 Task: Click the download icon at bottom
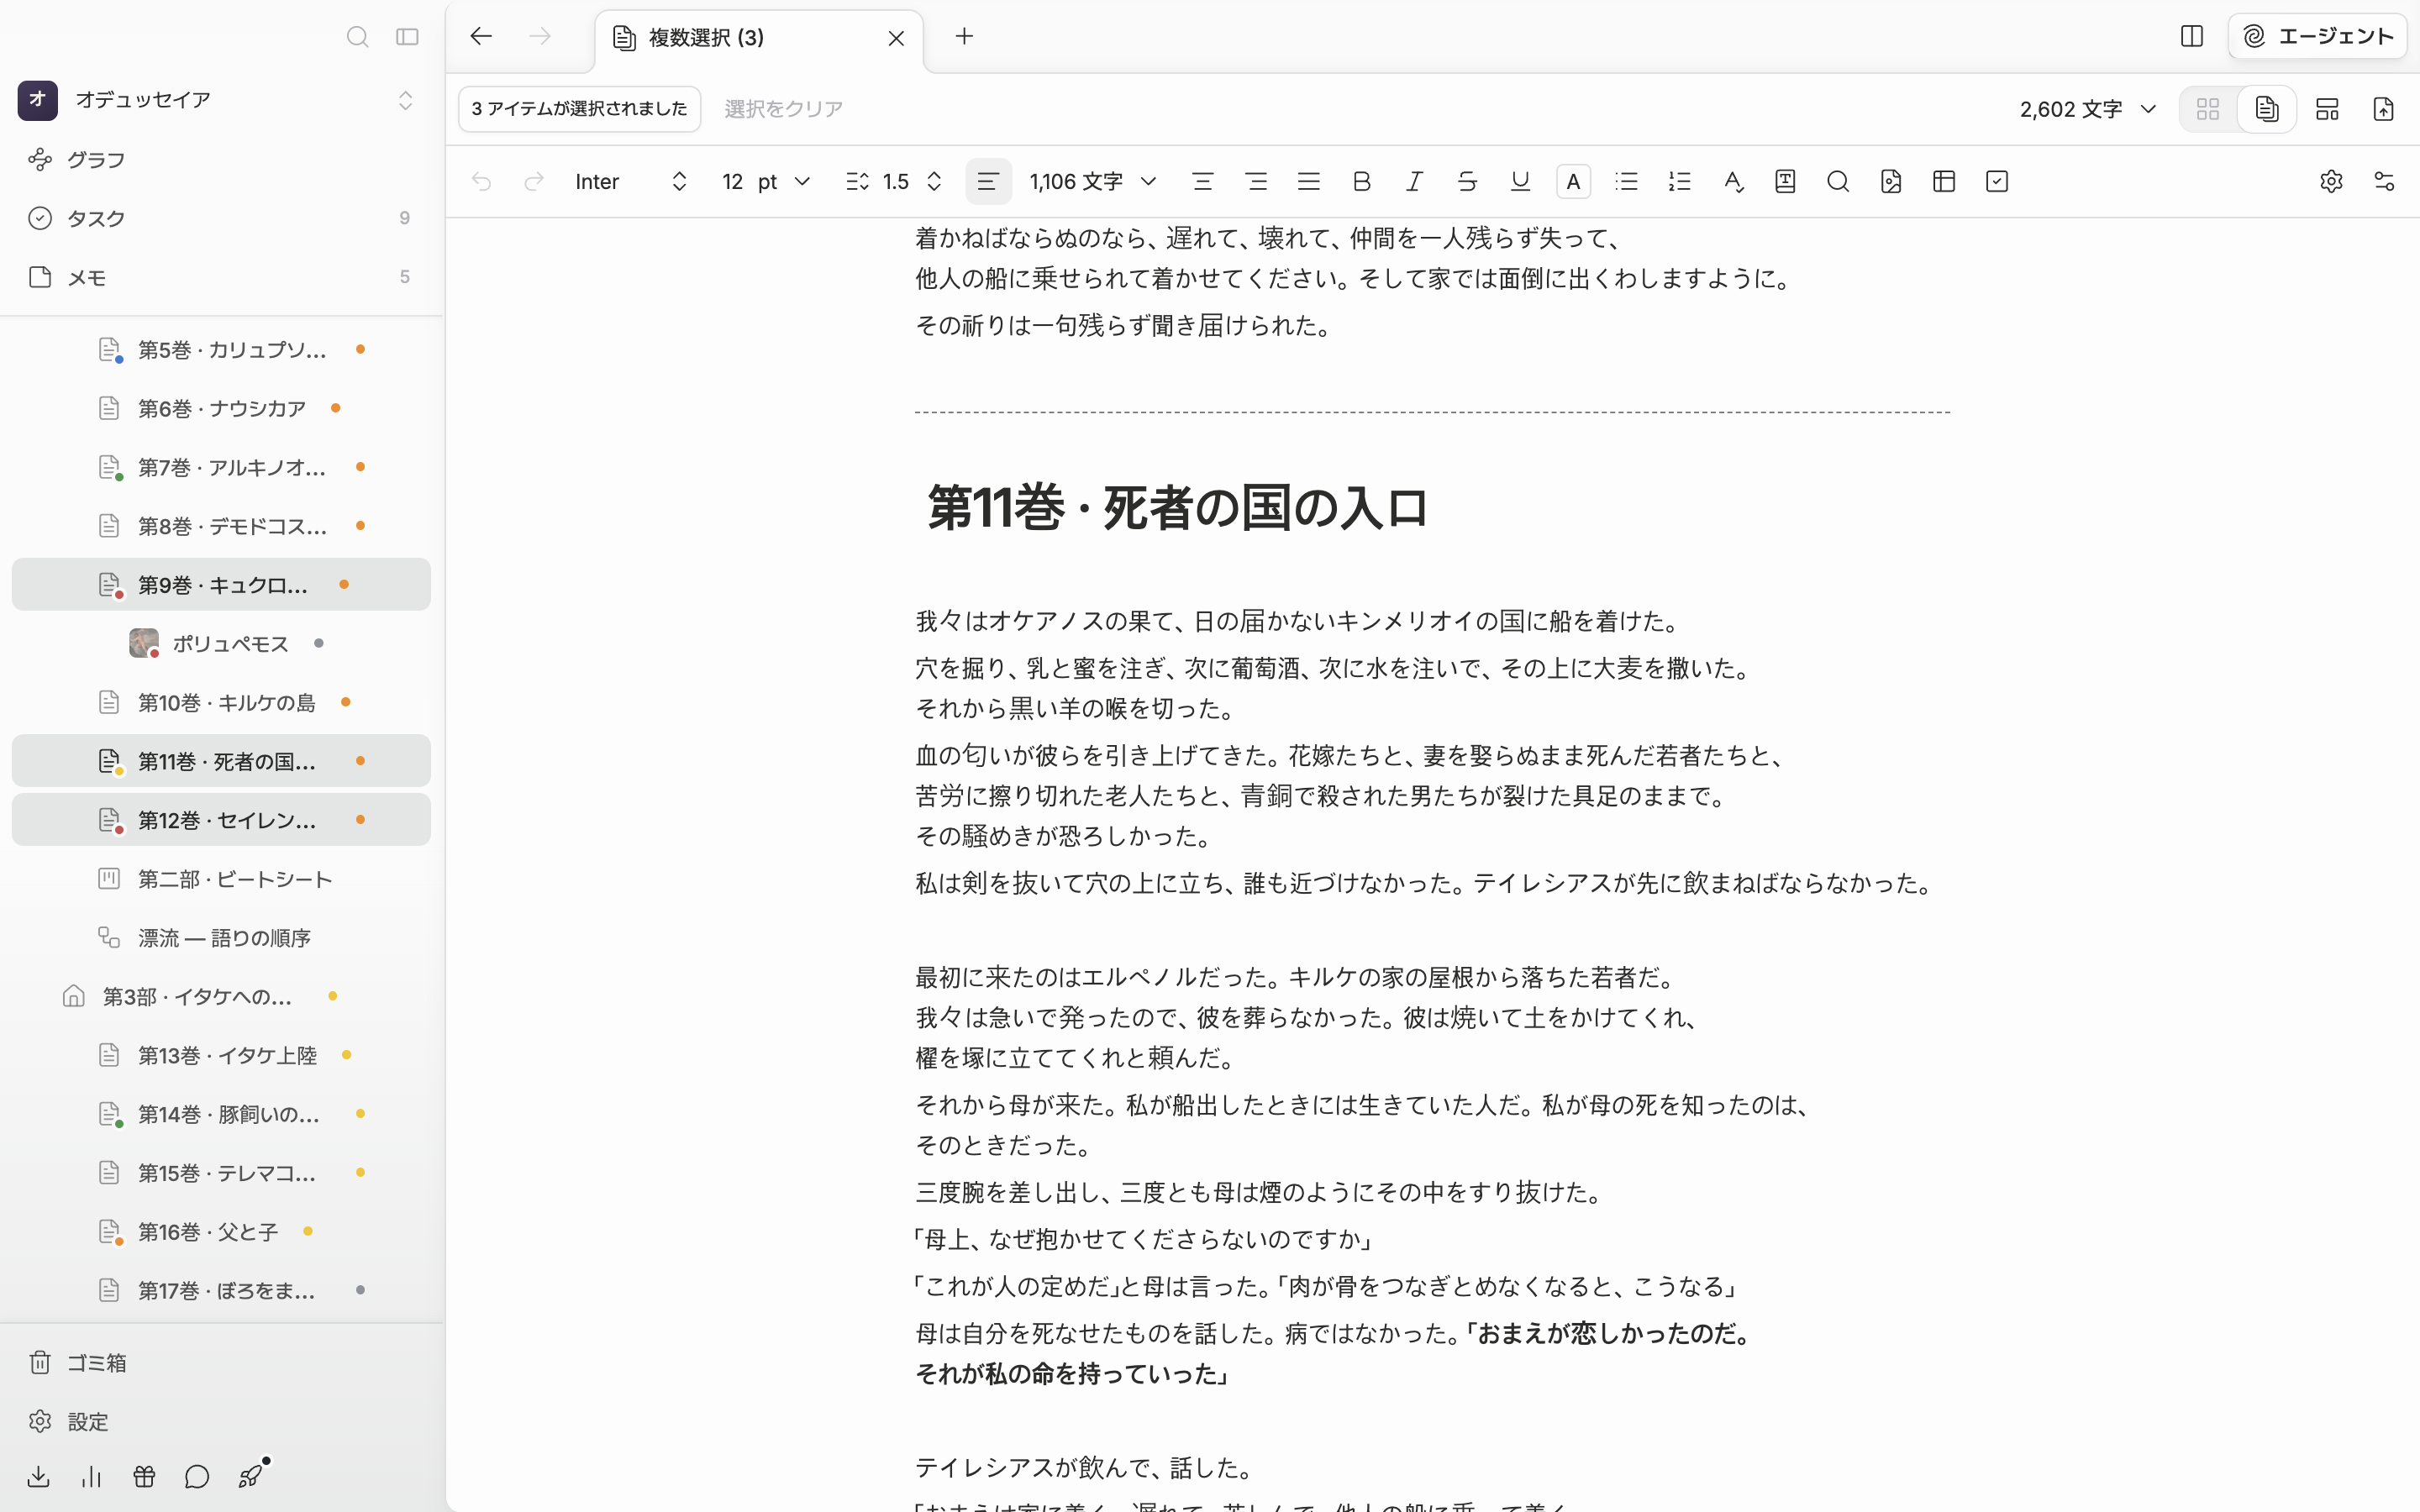pyautogui.click(x=38, y=1476)
